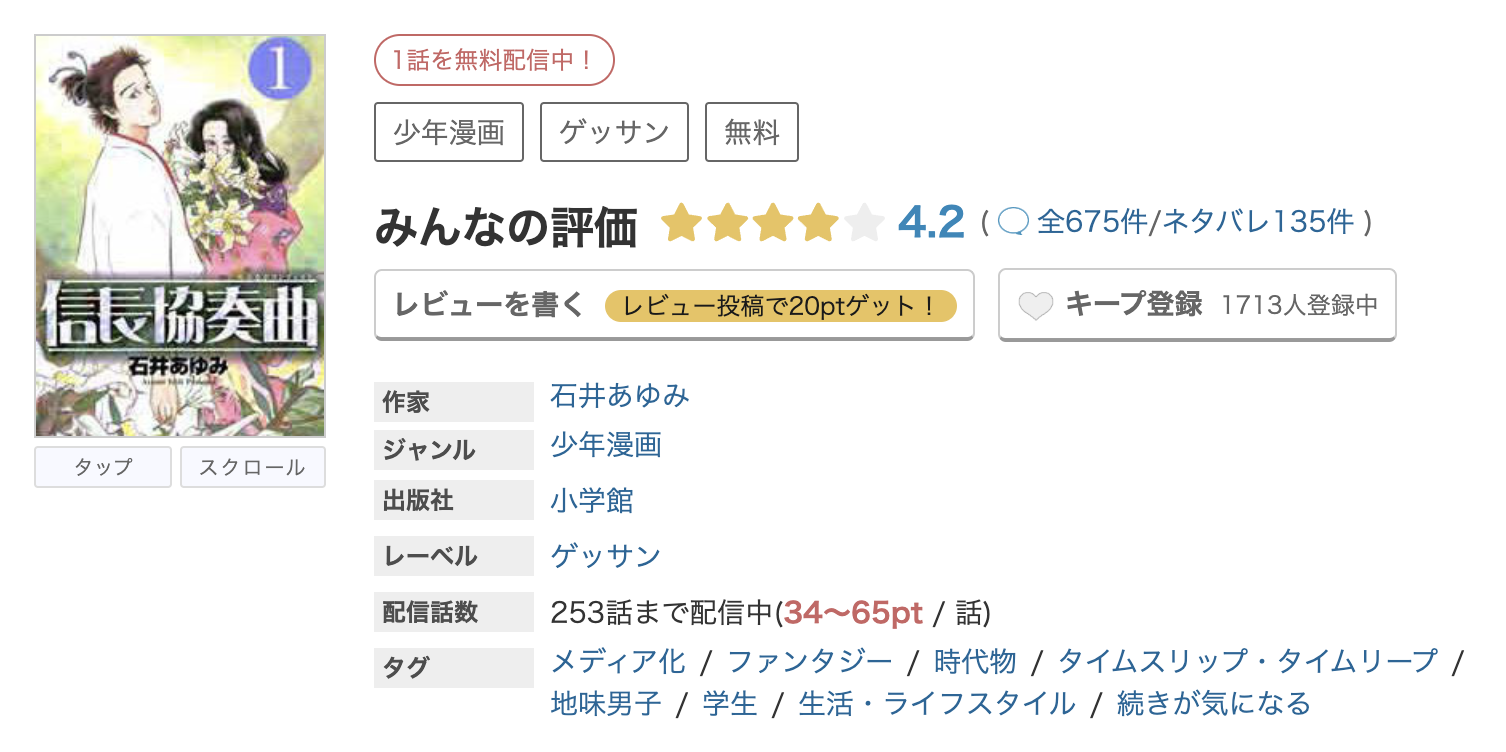Select the 少年漫画 badge near the top
Image resolution: width=1506 pixels, height=752 pixels.
pos(448,131)
